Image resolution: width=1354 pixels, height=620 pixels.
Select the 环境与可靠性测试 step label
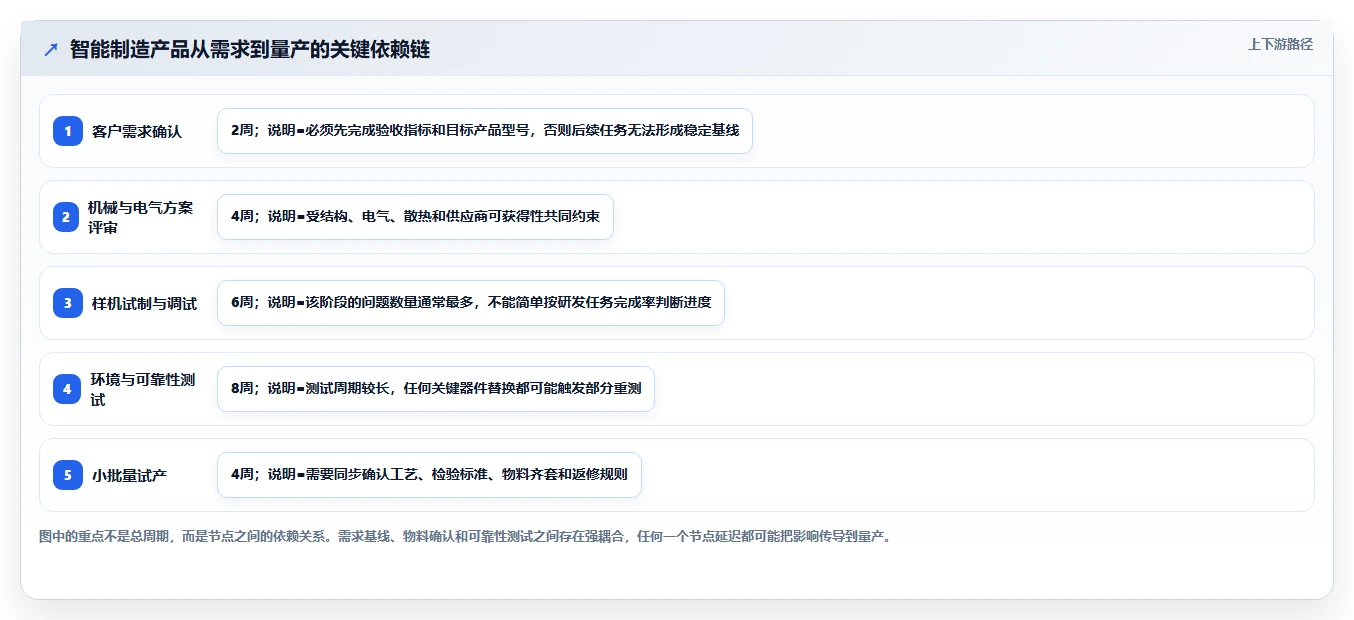click(x=143, y=389)
